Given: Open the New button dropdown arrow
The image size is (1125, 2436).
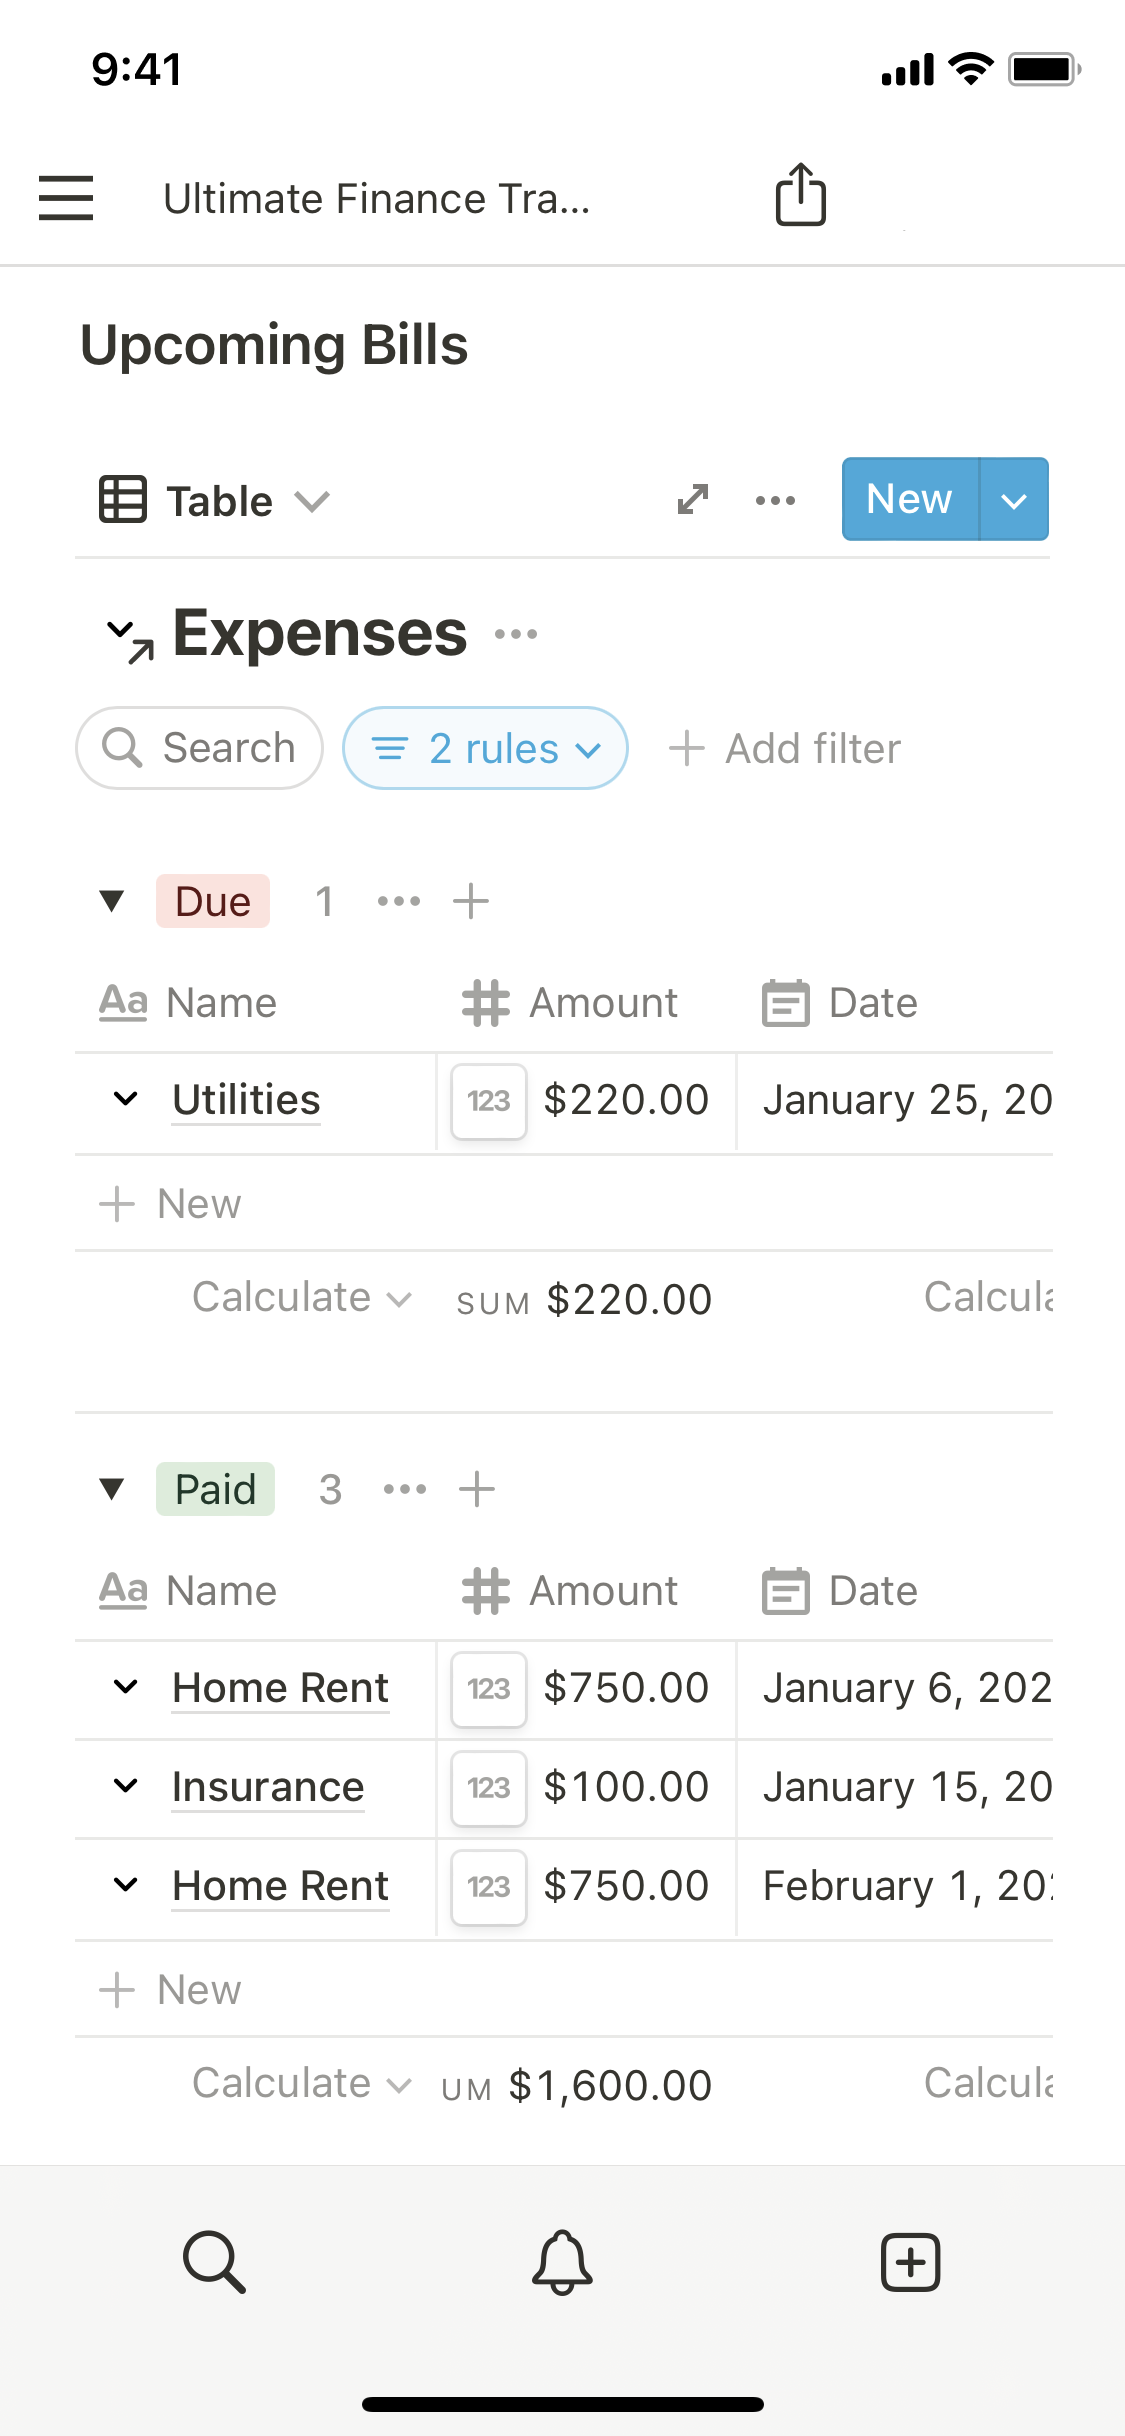Looking at the screenshot, I should click(1014, 500).
